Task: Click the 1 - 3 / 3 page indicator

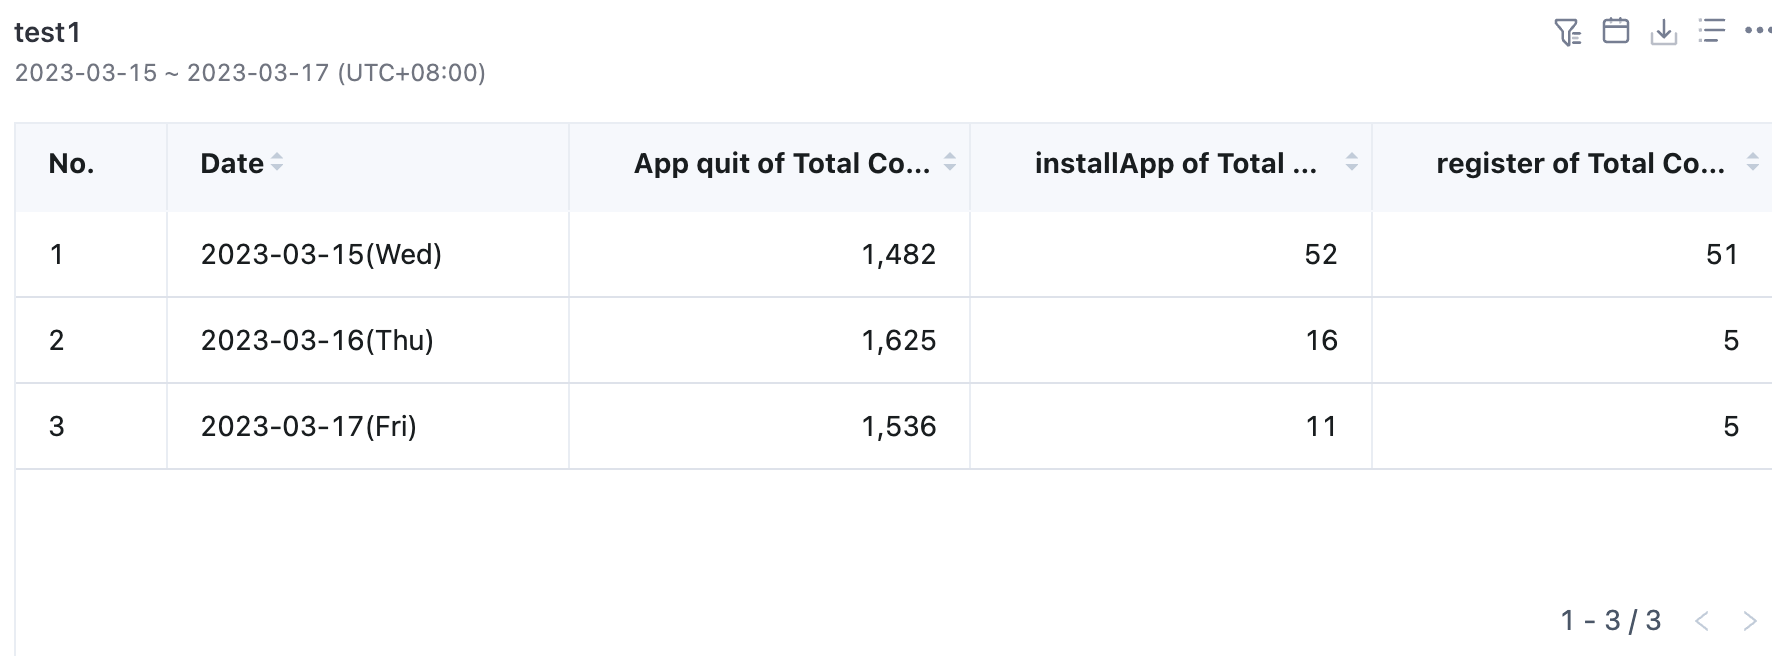Action: [1610, 621]
